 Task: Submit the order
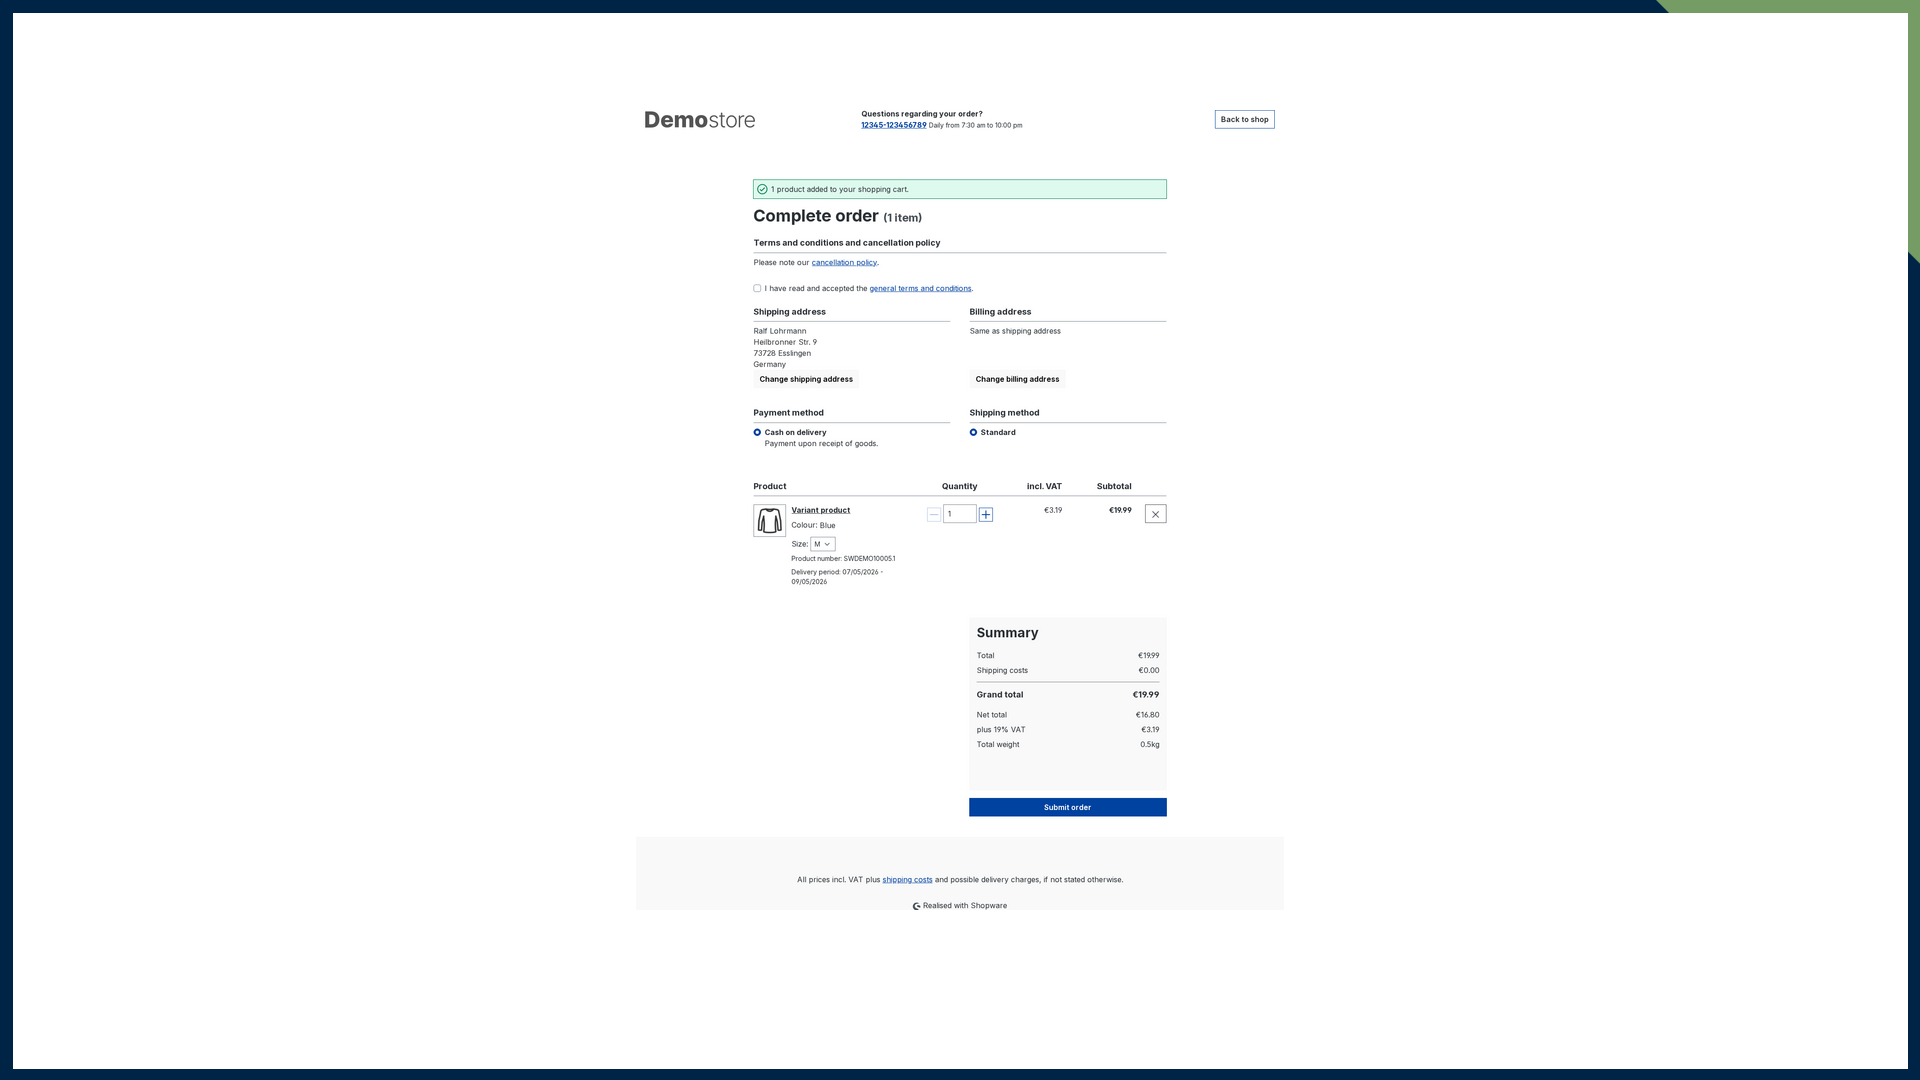click(1067, 807)
